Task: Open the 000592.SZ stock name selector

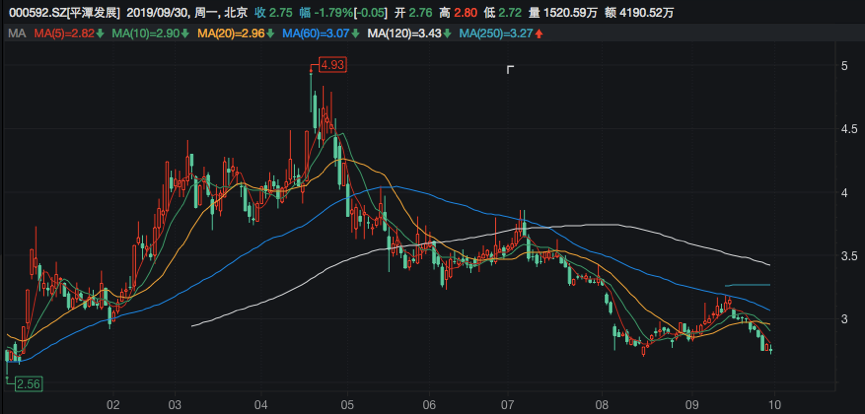Action: pyautogui.click(x=62, y=13)
